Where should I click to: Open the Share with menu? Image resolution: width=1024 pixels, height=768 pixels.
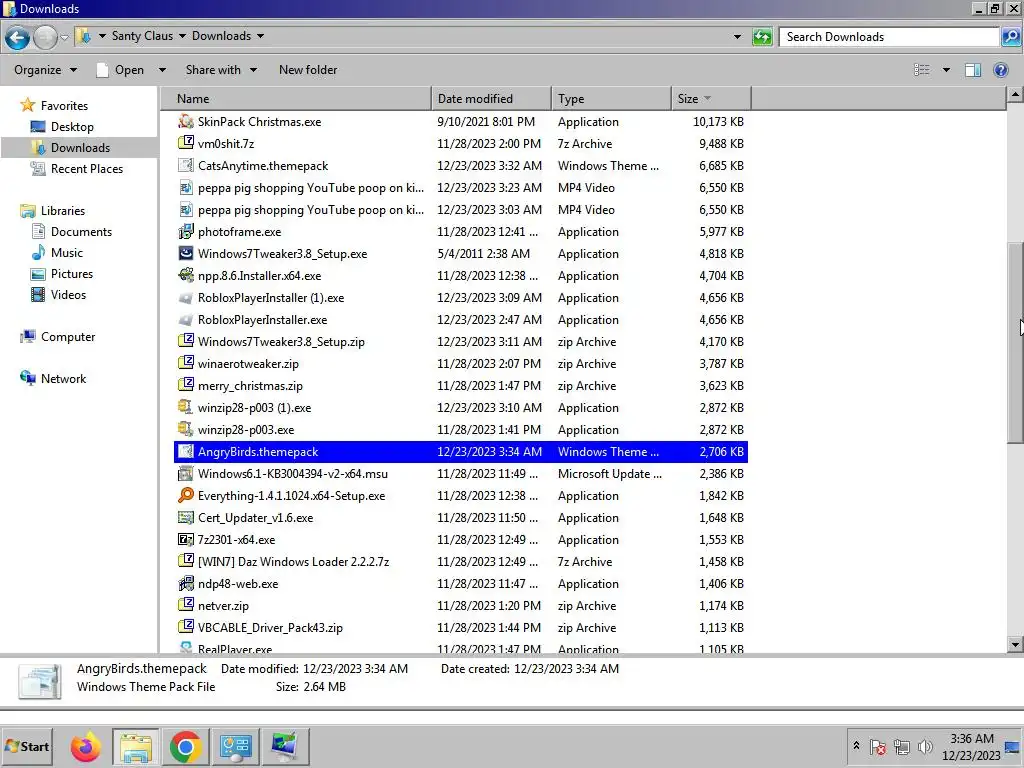pos(221,70)
